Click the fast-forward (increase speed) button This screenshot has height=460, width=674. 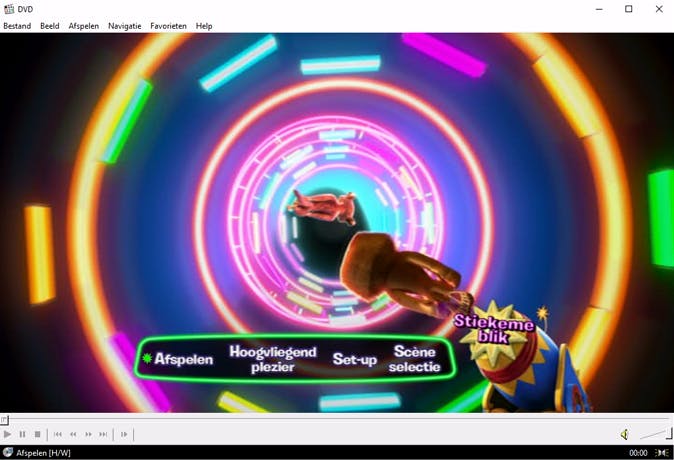click(x=88, y=435)
